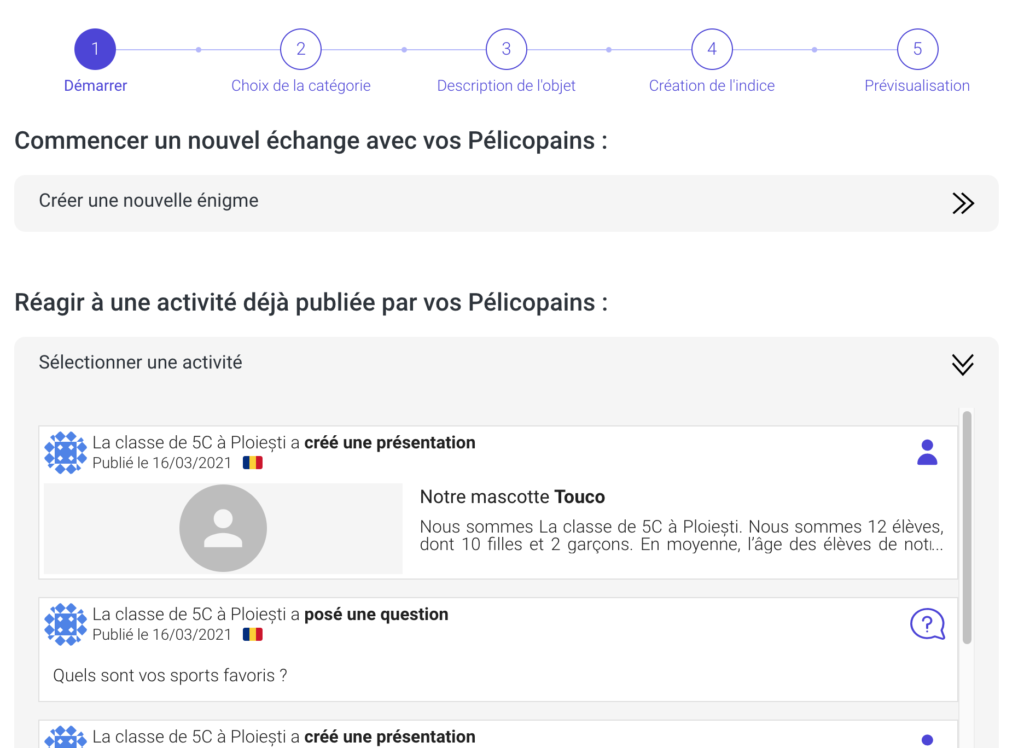Click class avatar on the posed question card
1024x748 pixels.
coord(66,624)
